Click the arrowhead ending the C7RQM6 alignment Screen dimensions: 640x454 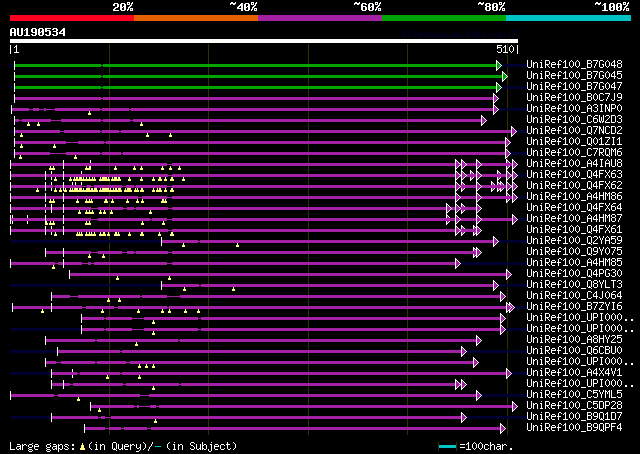(508, 154)
